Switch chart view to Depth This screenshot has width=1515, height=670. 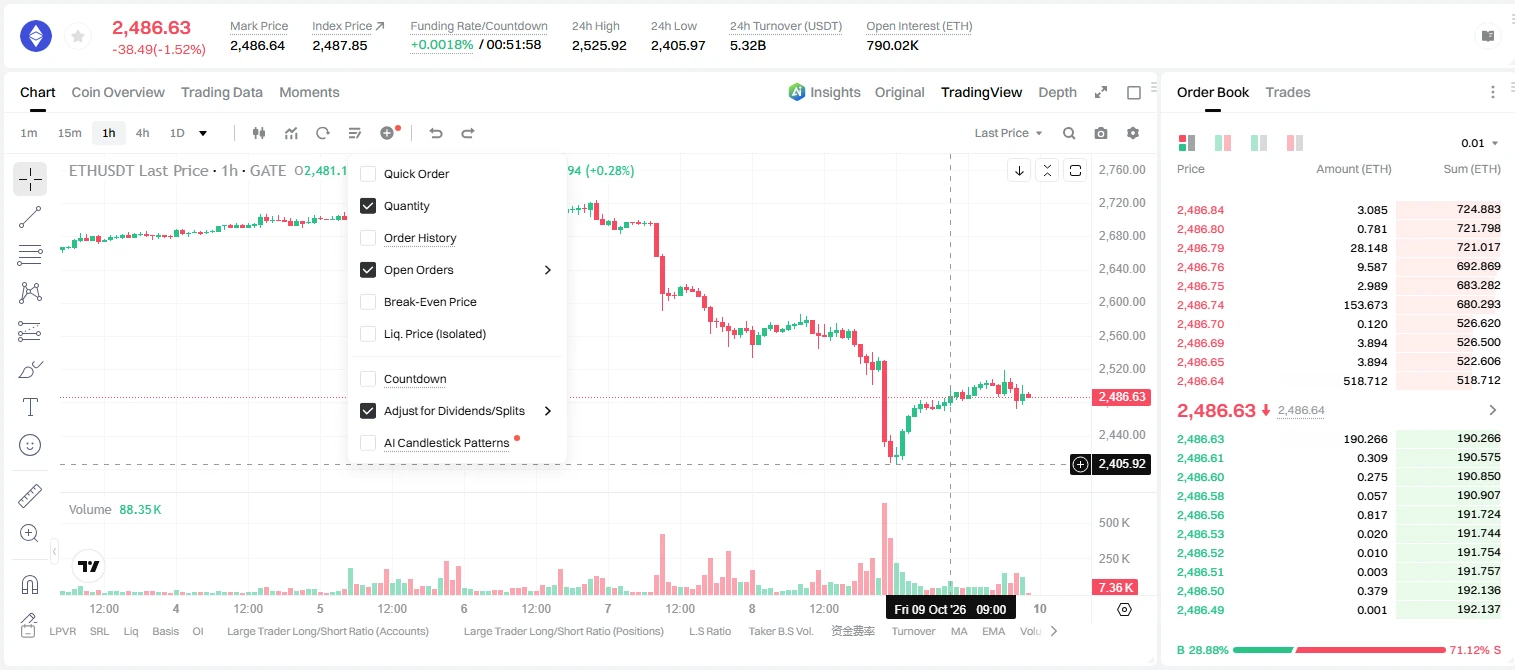(1057, 92)
